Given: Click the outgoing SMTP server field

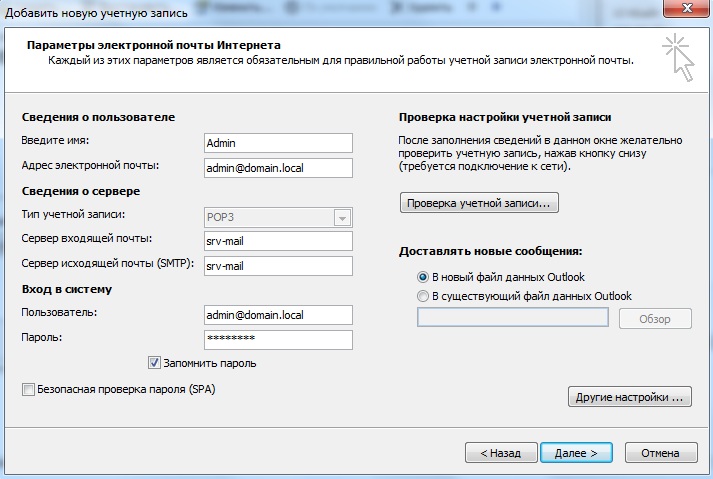Looking at the screenshot, I should (278, 265).
